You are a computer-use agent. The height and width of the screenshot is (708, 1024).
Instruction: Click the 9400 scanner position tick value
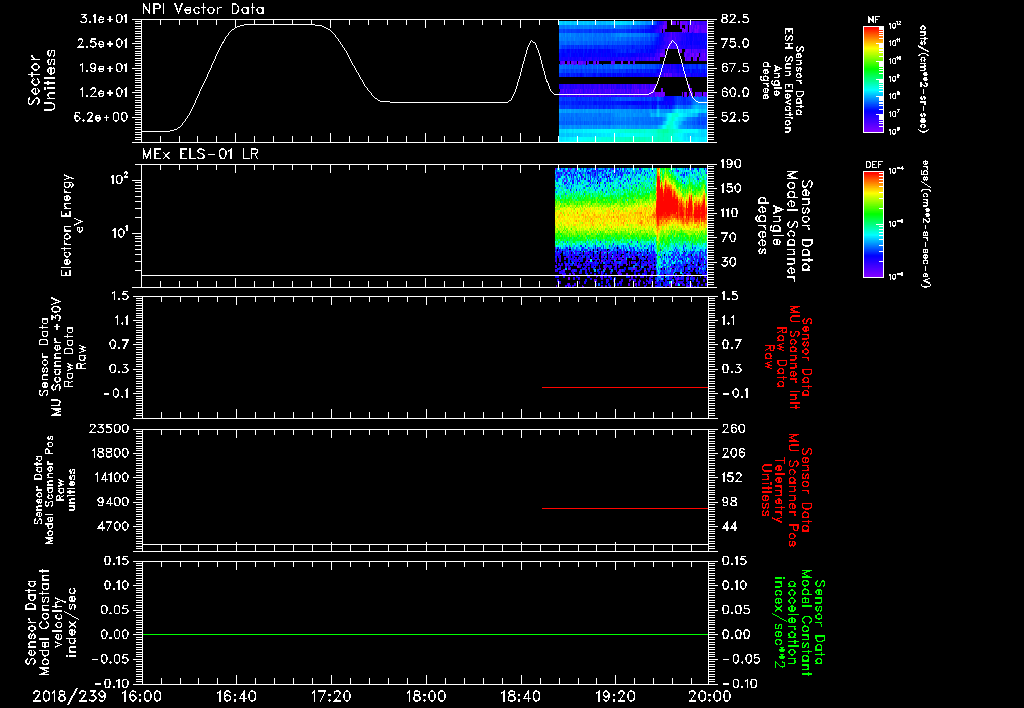[114, 502]
